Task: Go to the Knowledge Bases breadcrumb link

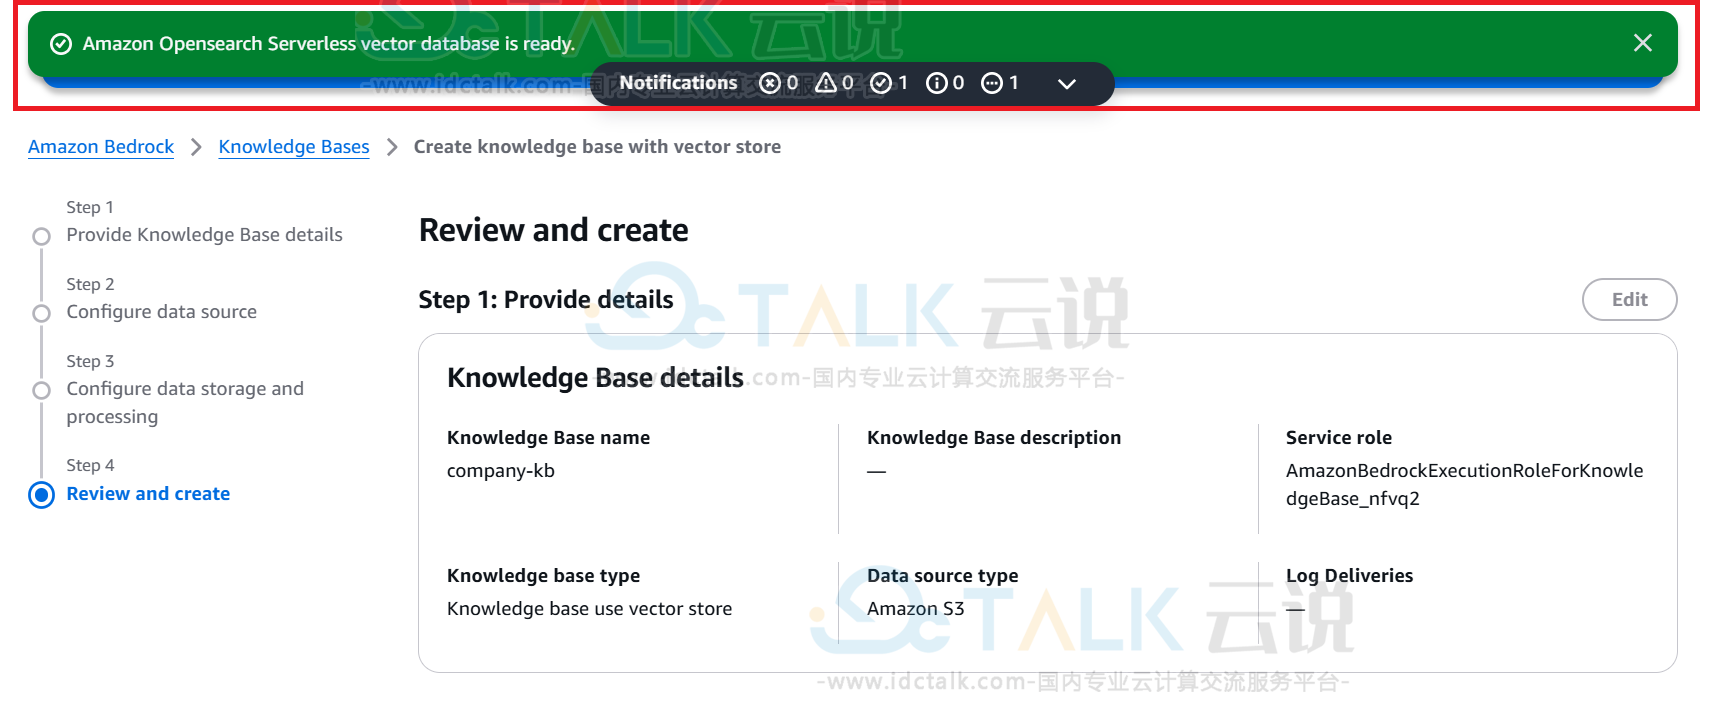Action: coord(294,147)
